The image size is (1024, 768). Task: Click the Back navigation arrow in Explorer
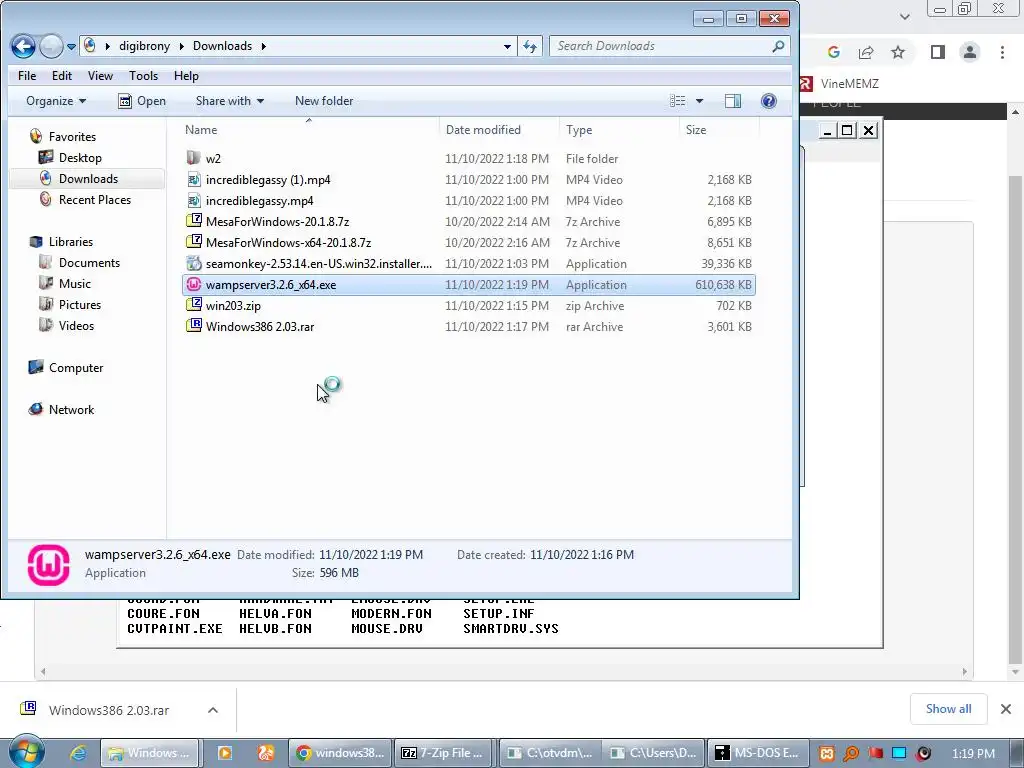[x=24, y=46]
